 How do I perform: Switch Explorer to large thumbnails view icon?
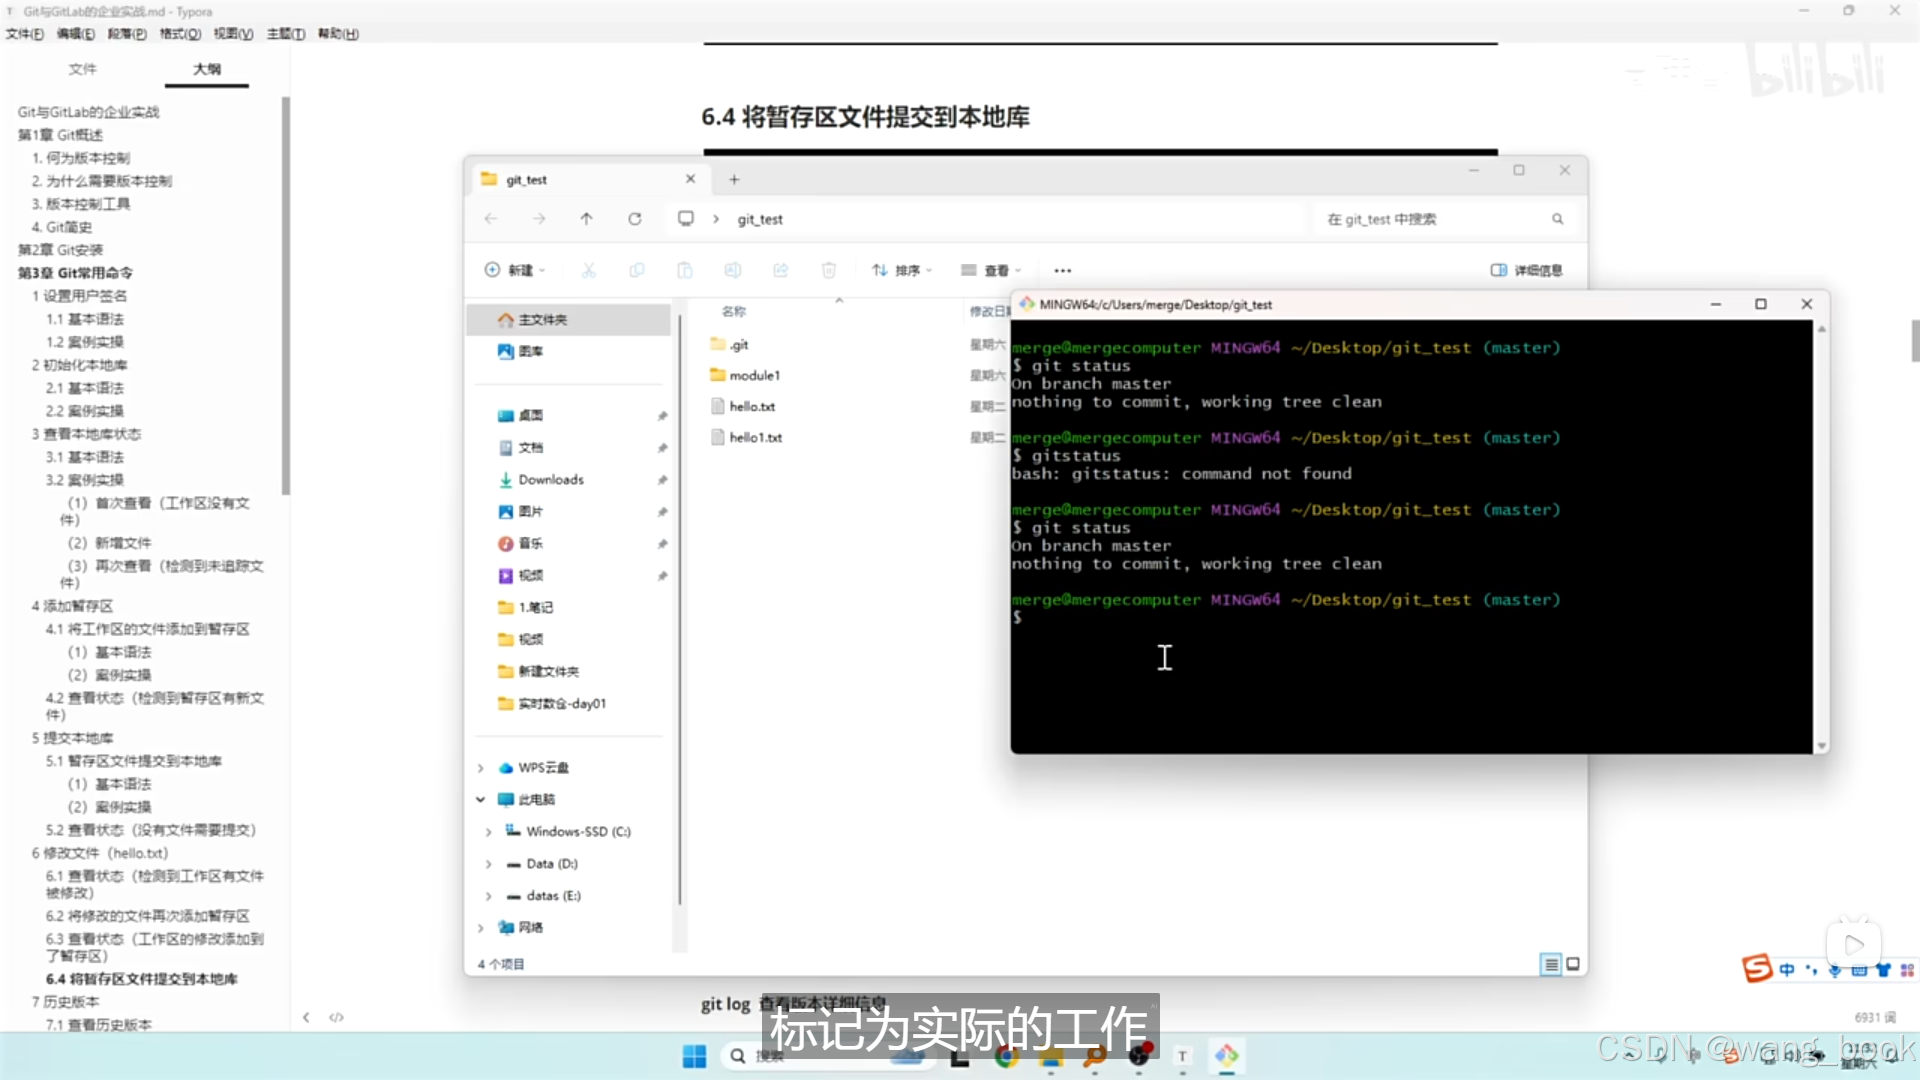1573,964
